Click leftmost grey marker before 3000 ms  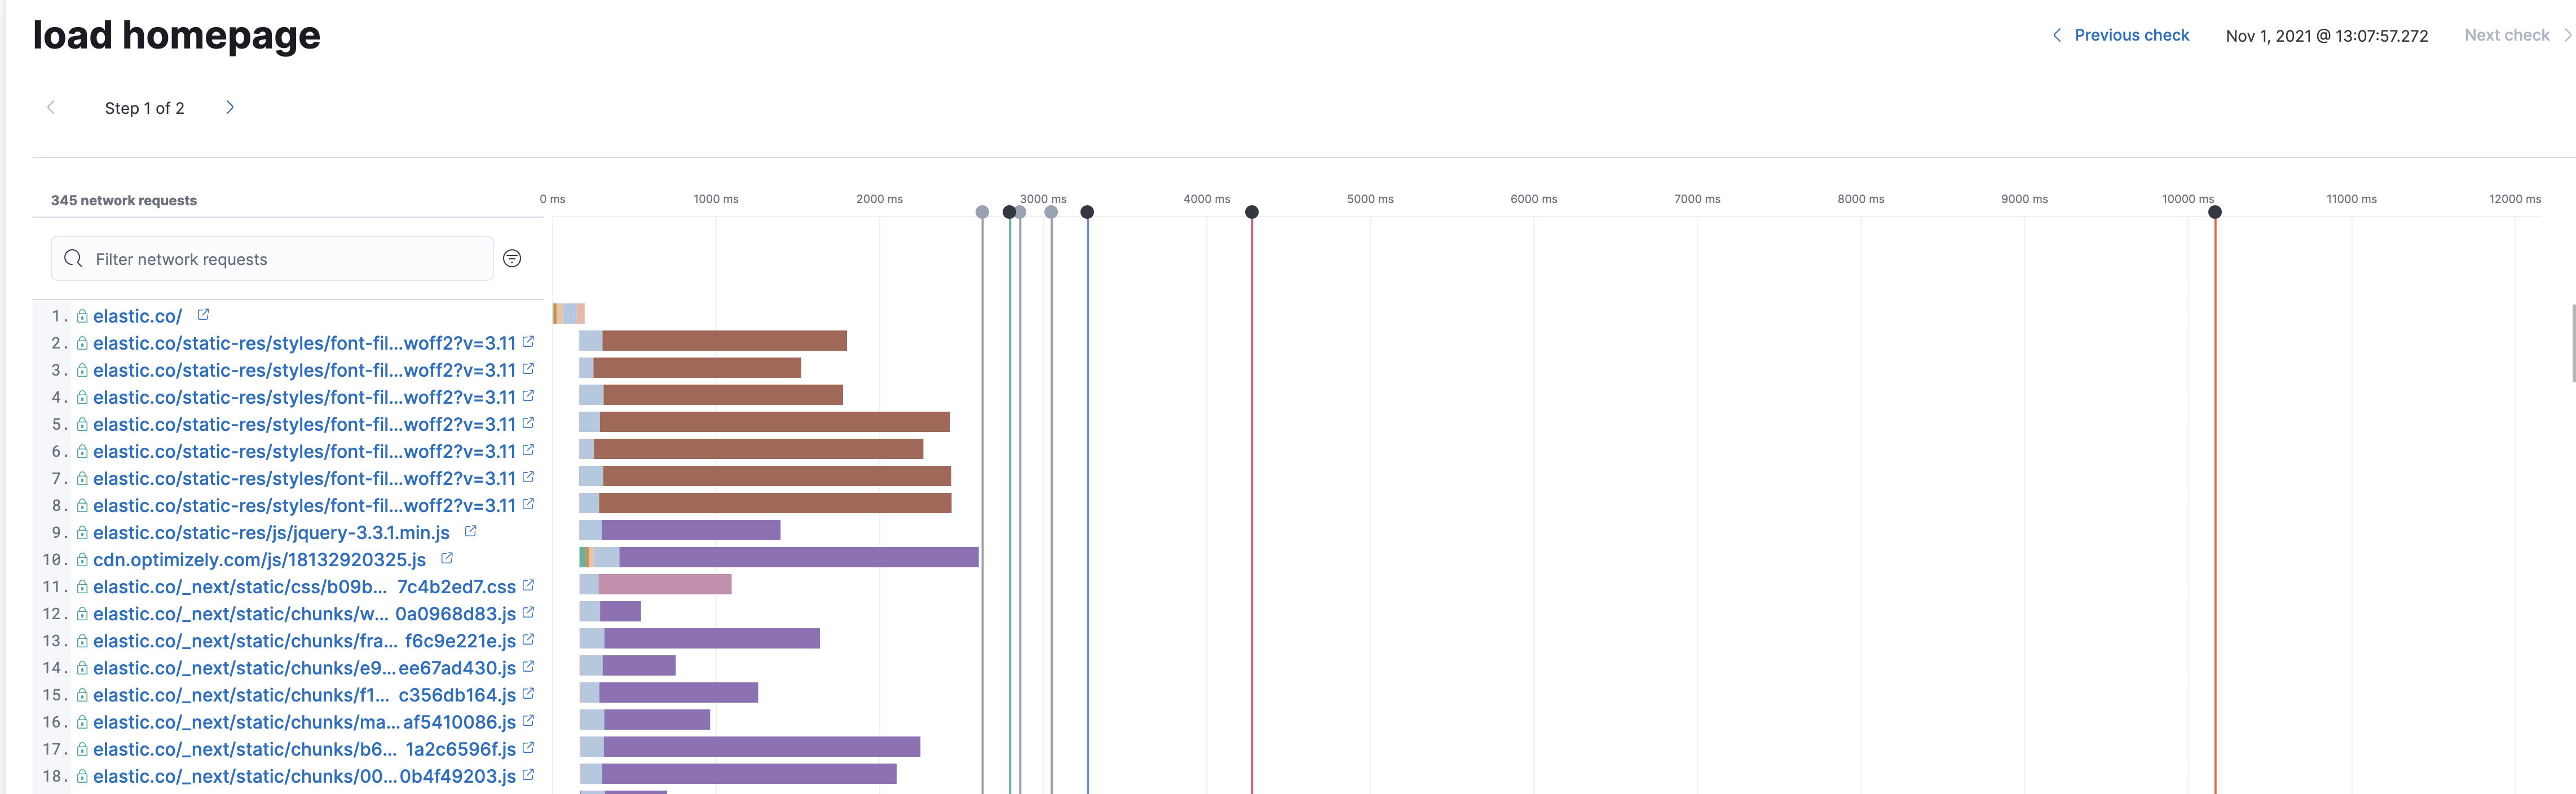click(x=982, y=212)
